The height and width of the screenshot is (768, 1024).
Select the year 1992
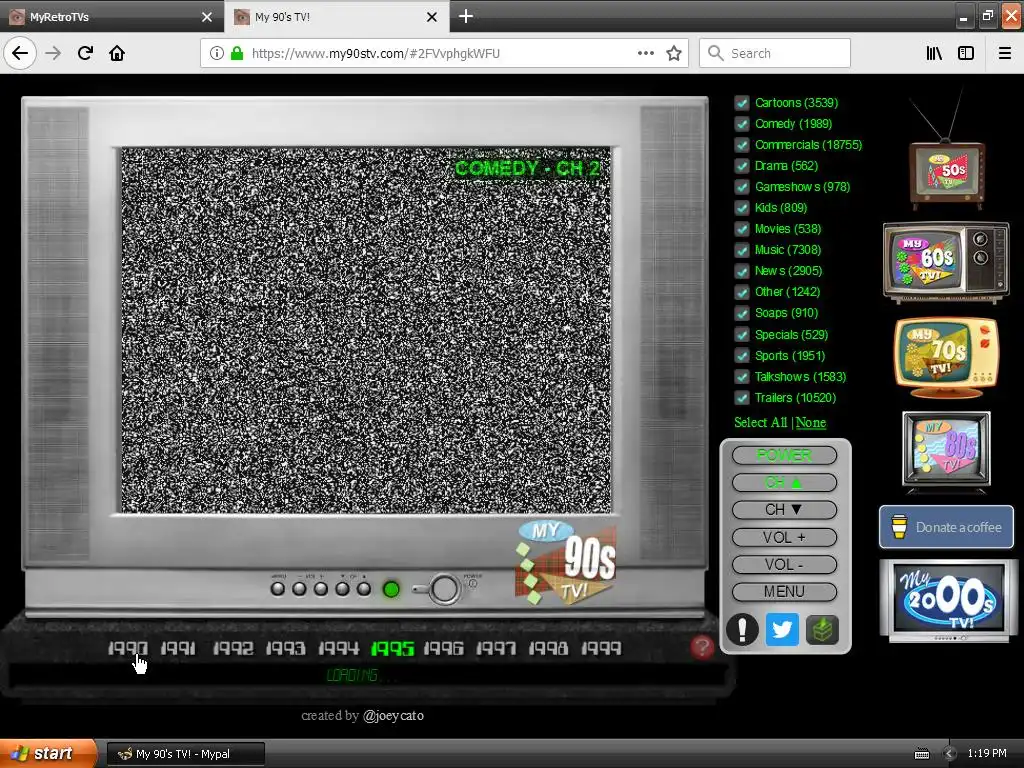coord(233,648)
